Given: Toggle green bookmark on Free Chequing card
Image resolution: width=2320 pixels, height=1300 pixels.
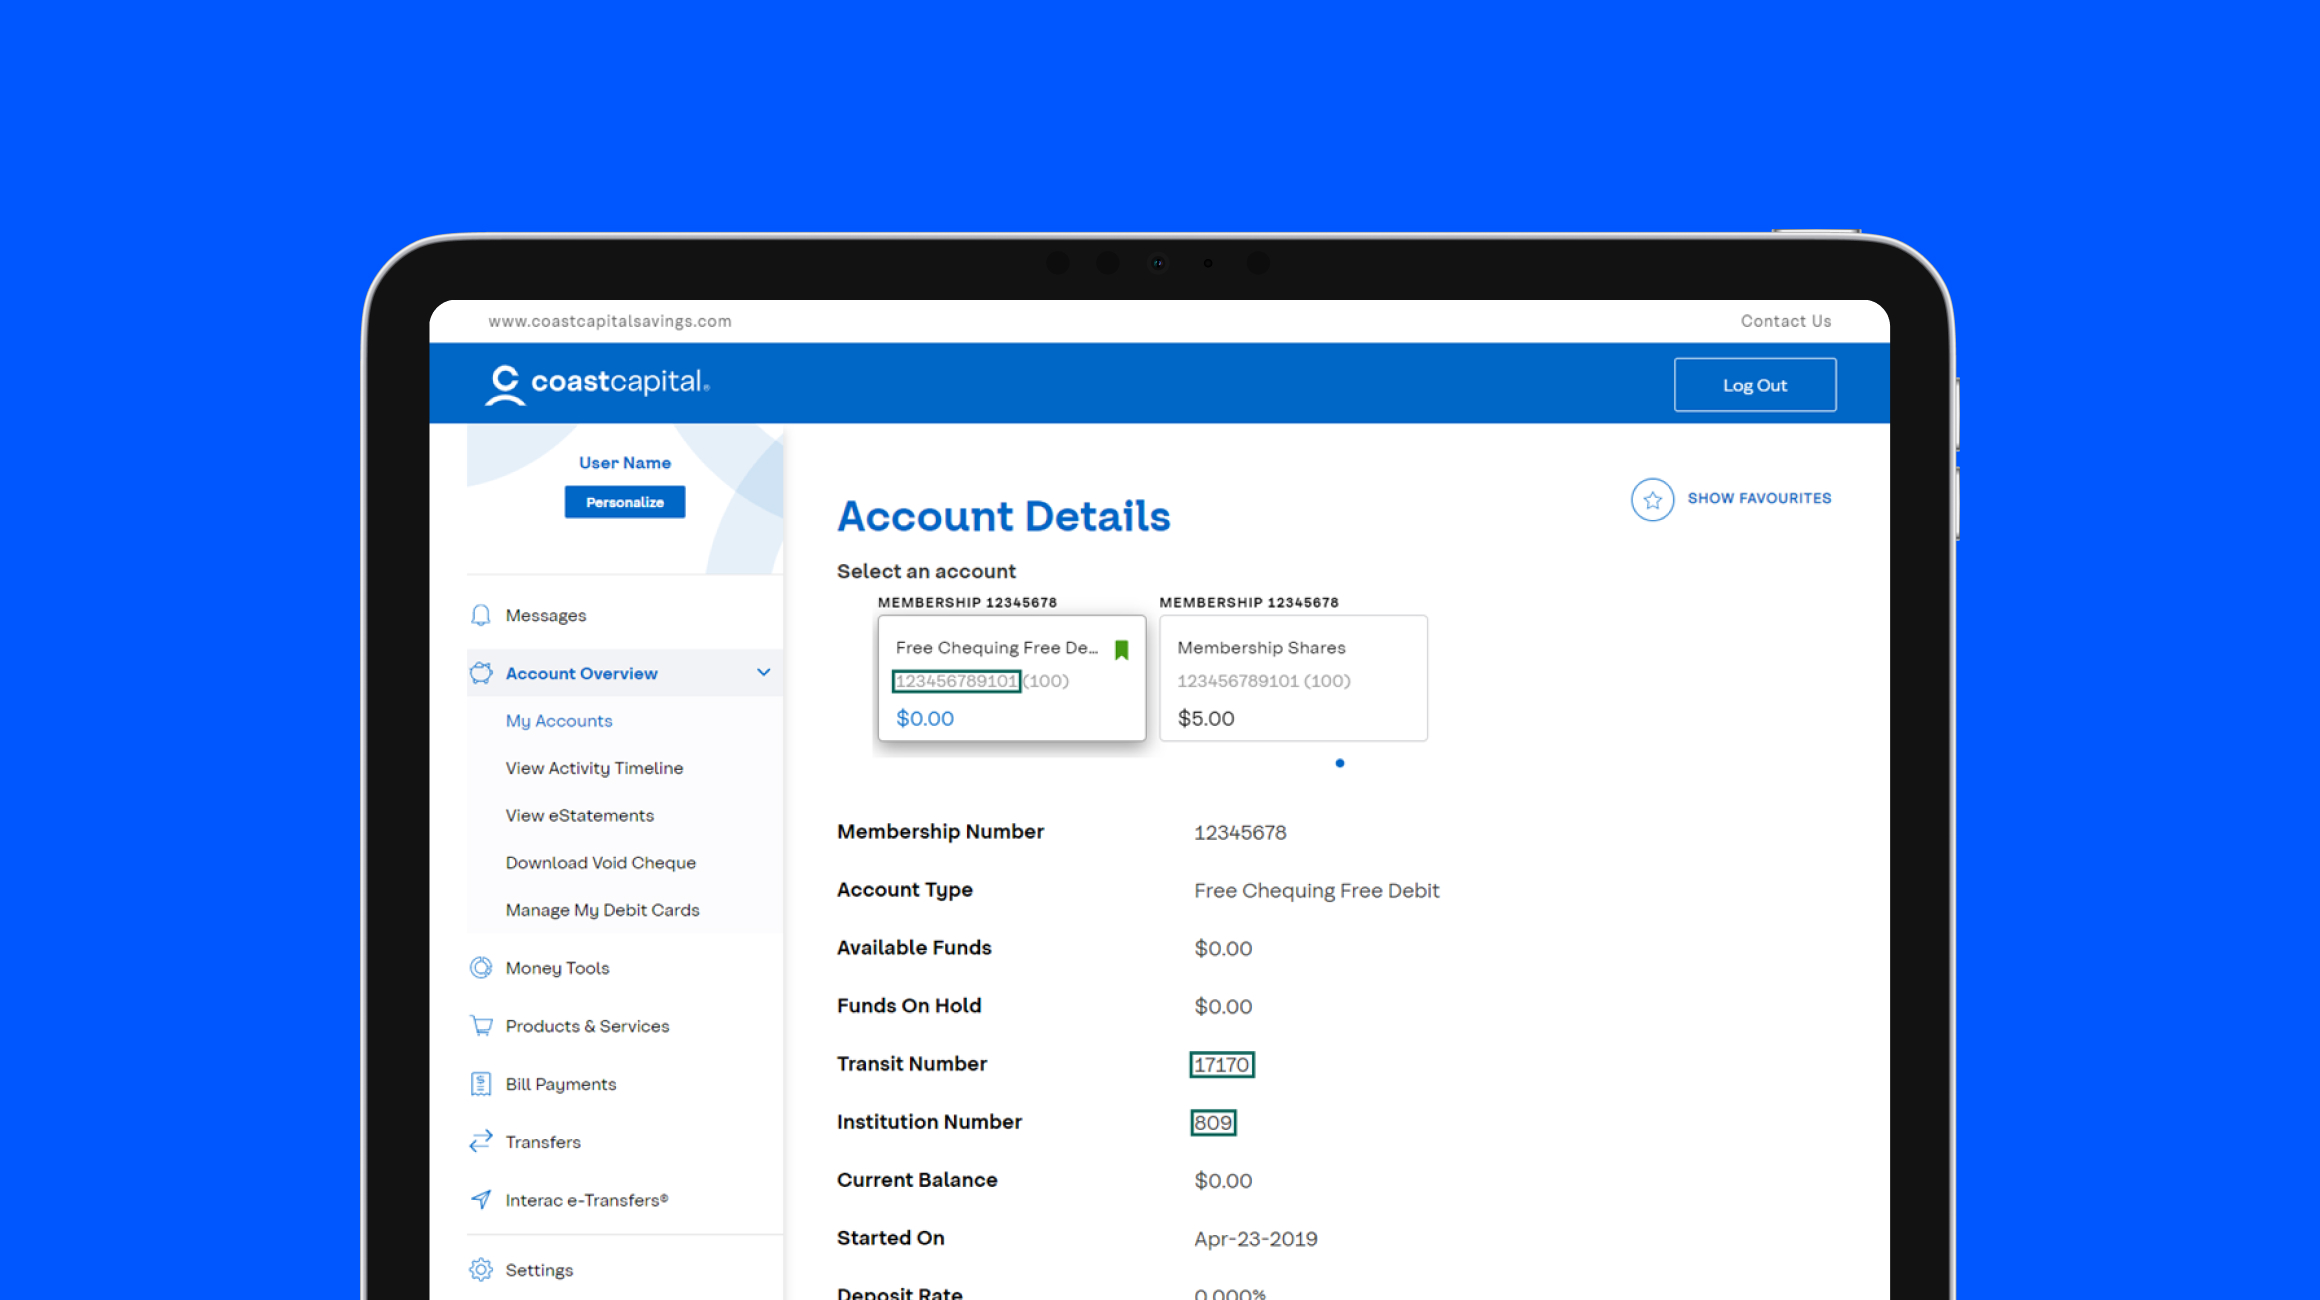Looking at the screenshot, I should 1121,650.
